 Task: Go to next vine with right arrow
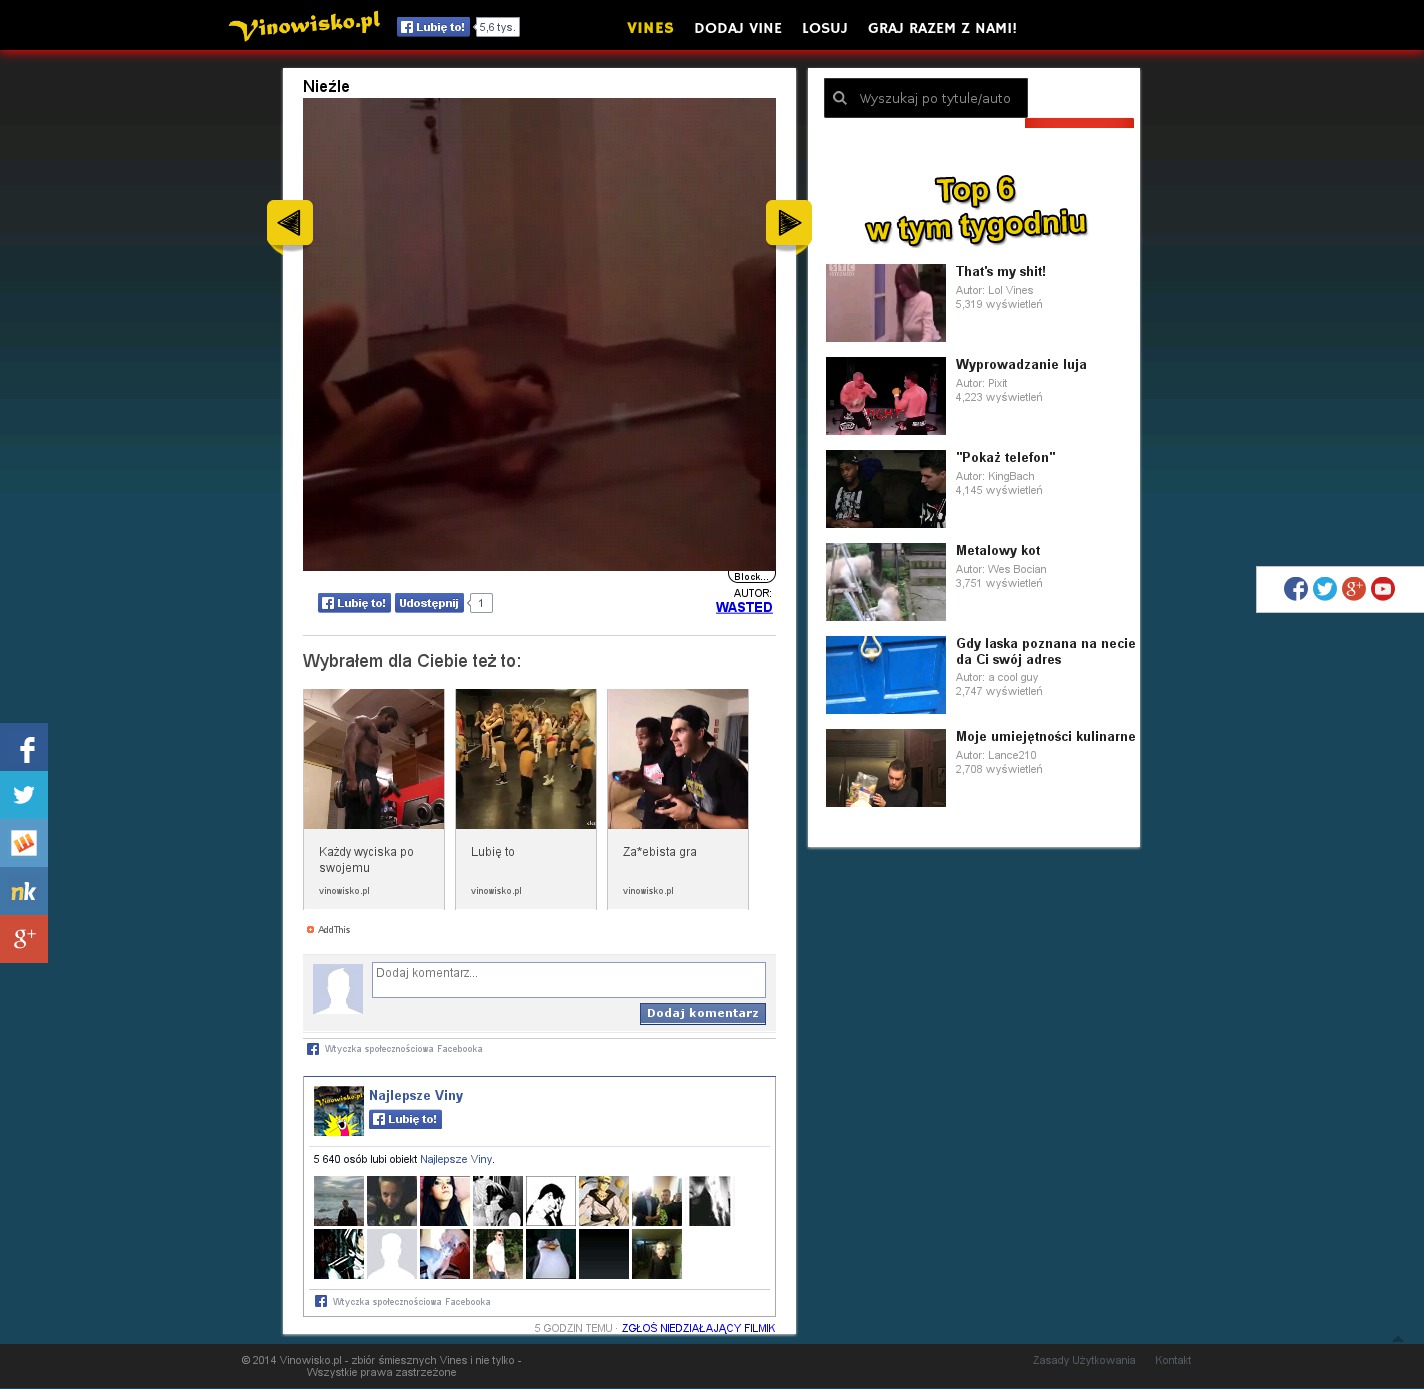[788, 223]
